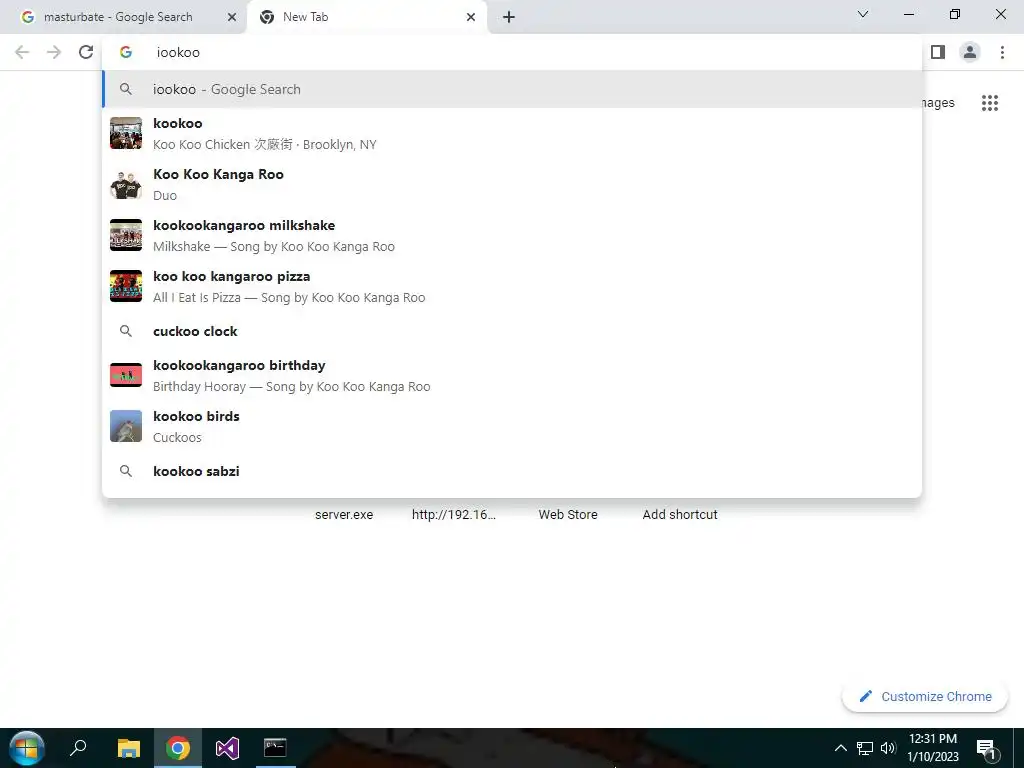This screenshot has width=1024, height=768.
Task: Close the Google Search tab
Action: tap(232, 17)
